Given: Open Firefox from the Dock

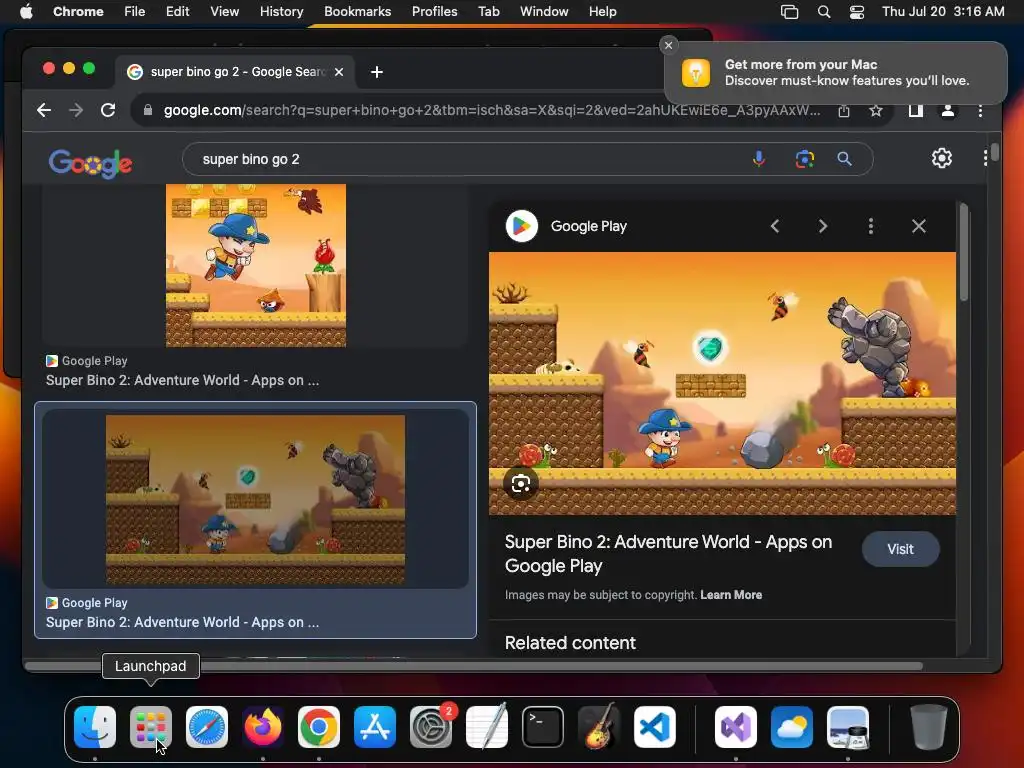Looking at the screenshot, I should [x=263, y=727].
